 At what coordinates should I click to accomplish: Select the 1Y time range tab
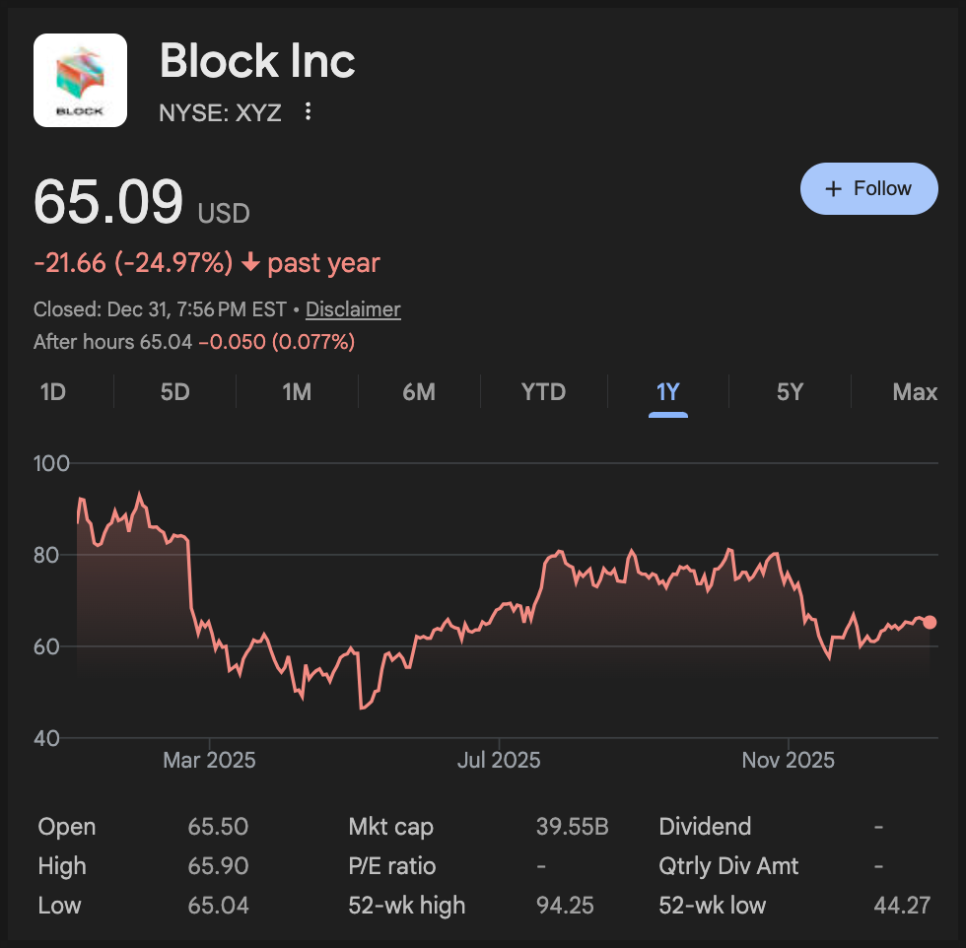[667, 392]
